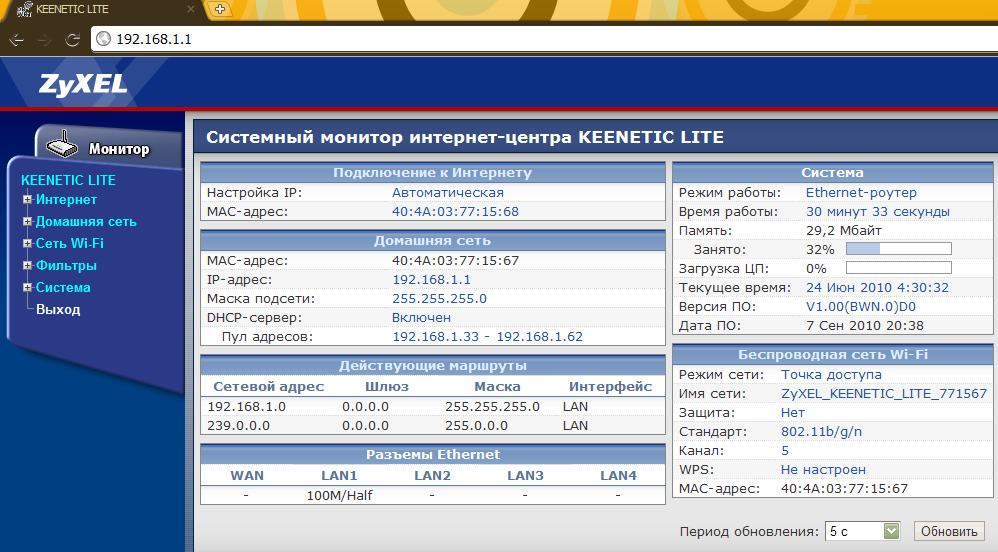Click the home network MAC 40:4A:03:77:15:67
998x552 pixels.
click(x=455, y=260)
